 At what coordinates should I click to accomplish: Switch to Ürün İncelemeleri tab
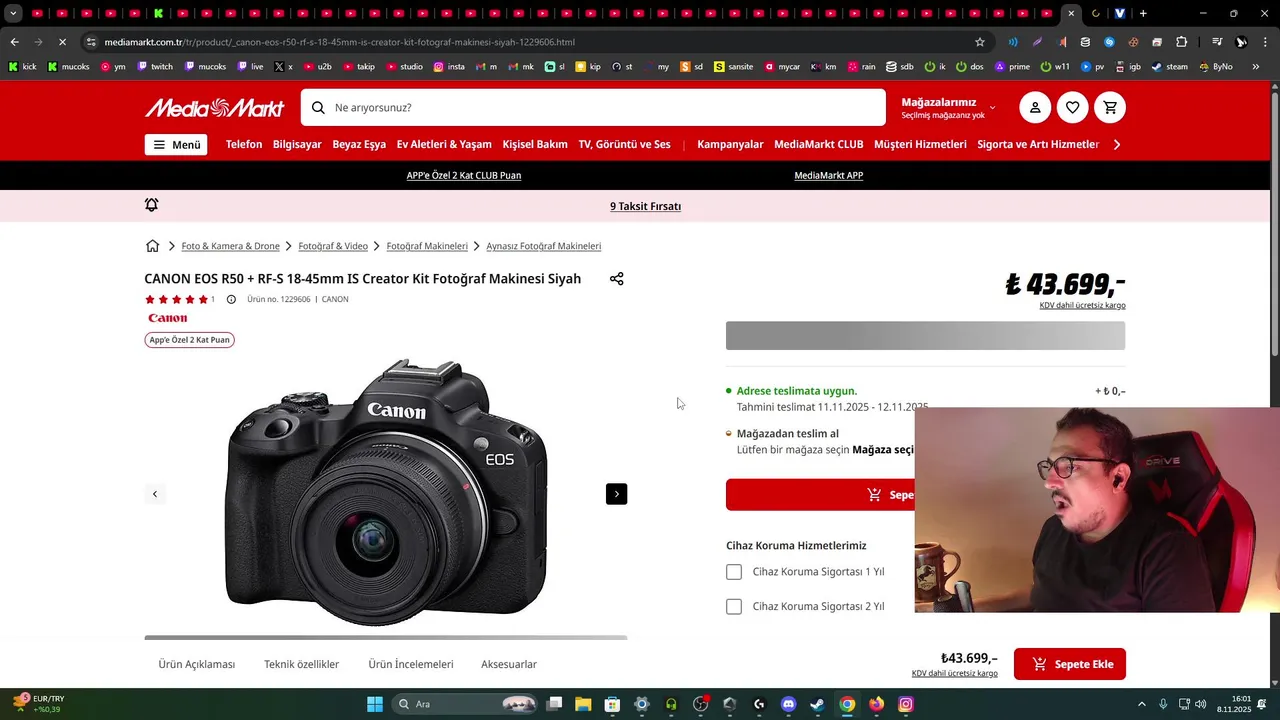point(411,664)
